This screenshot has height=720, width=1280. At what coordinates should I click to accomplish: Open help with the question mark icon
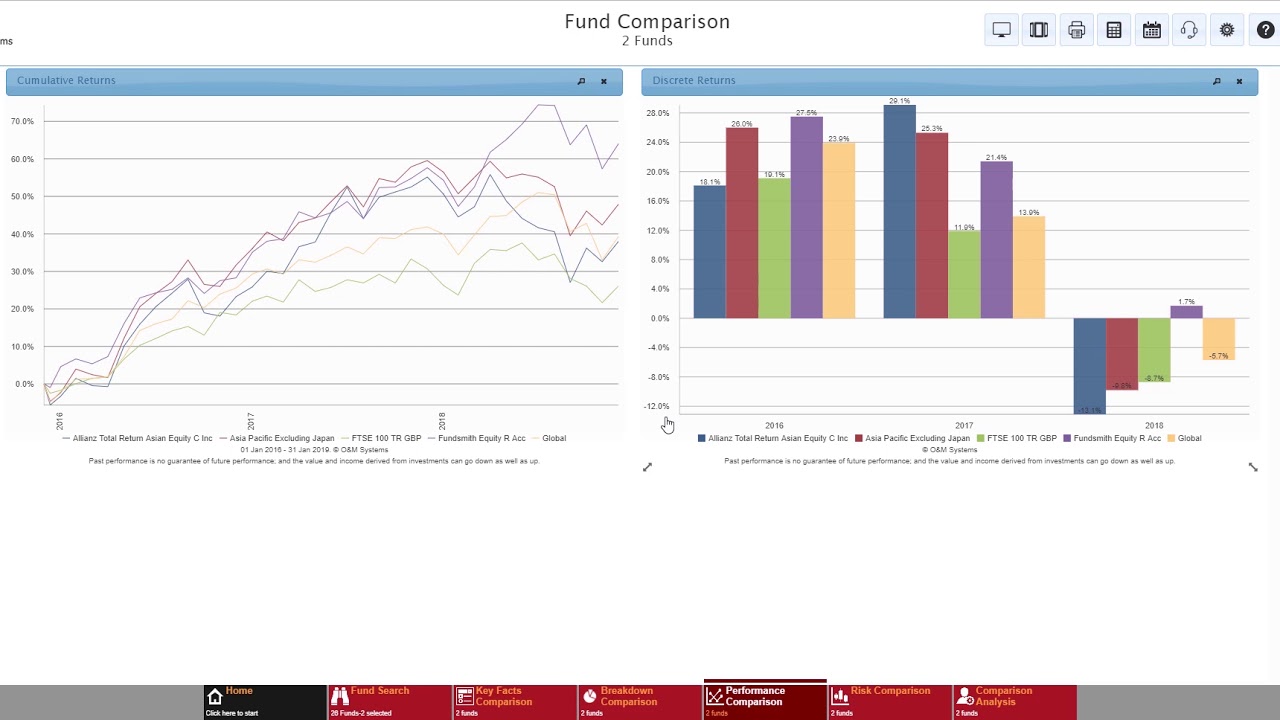pos(1265,30)
